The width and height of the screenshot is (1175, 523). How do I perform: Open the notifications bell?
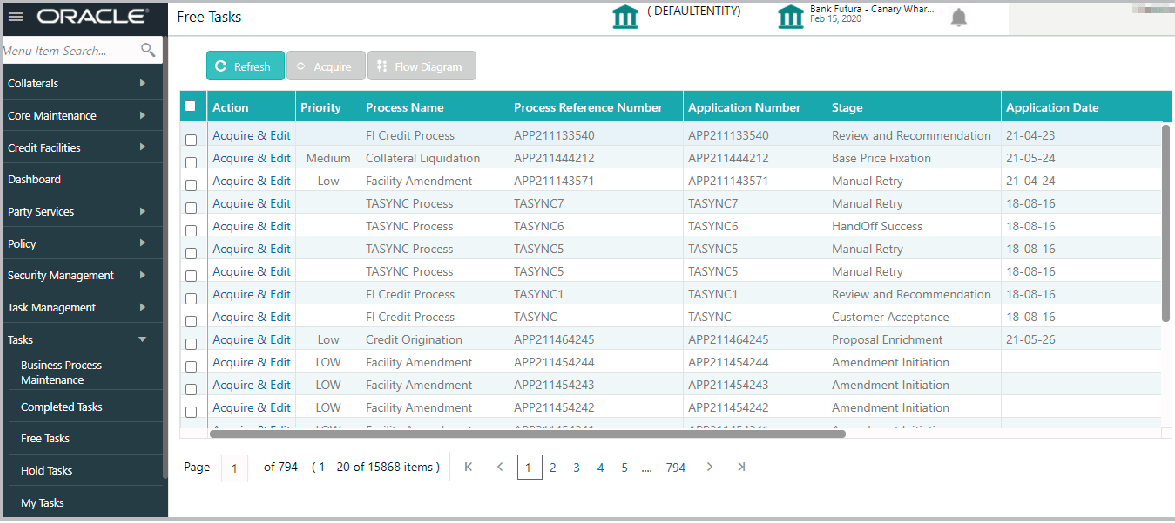tap(958, 18)
